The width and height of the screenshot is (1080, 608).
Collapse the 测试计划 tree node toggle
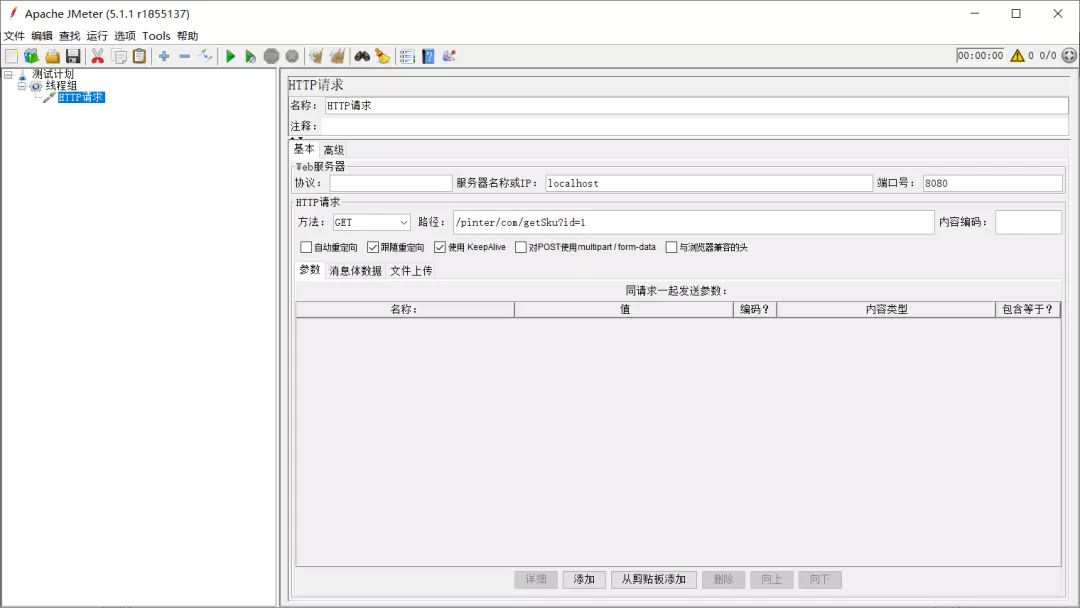(8, 74)
